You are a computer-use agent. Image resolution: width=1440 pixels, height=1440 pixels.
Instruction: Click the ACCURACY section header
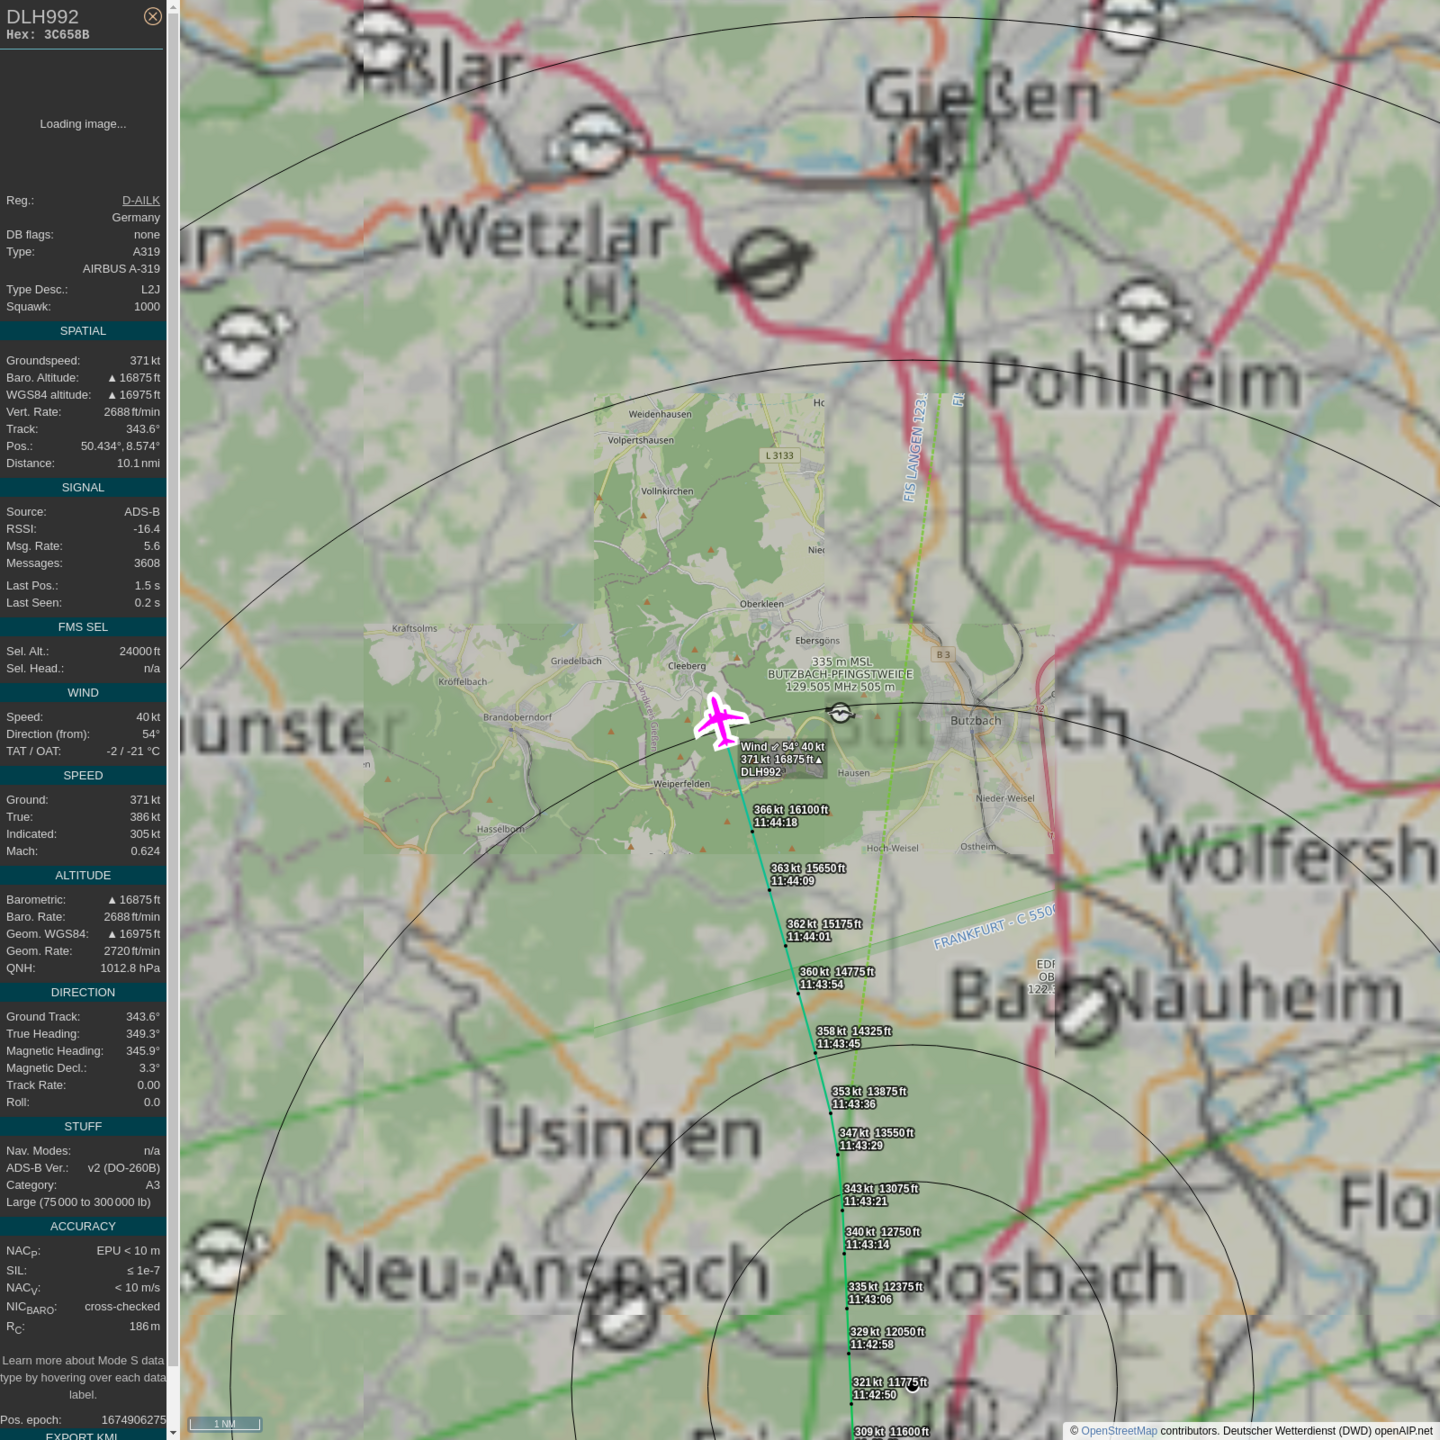83,1226
